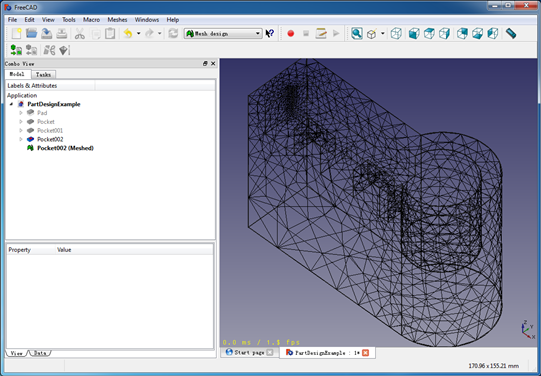Close the Combo View panel
The height and width of the screenshot is (376, 541).
[x=213, y=63]
